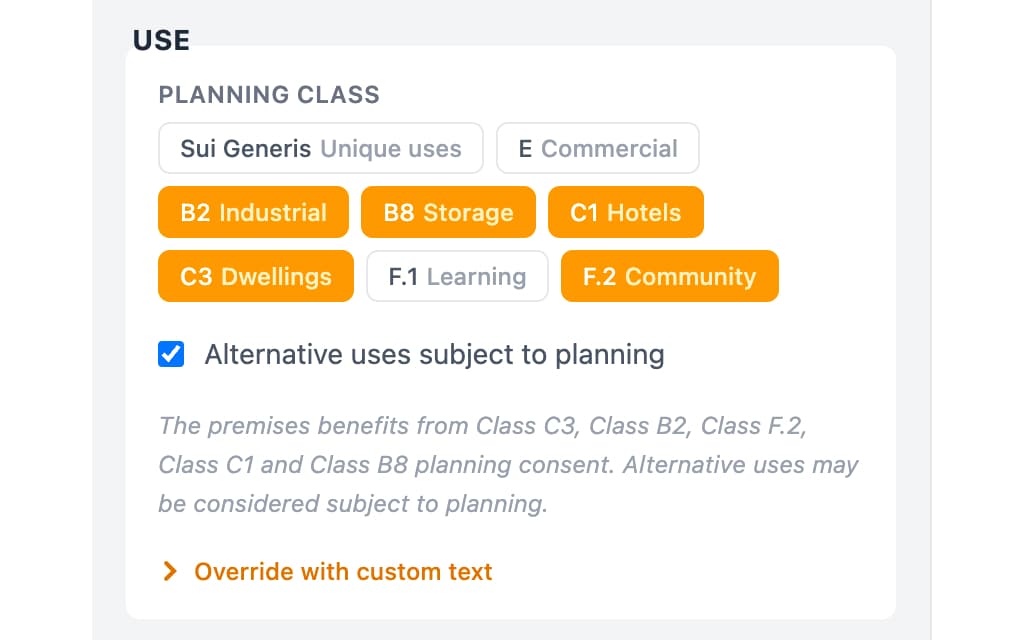Click the 'Unique uses' hint in Sui Generis
This screenshot has width=1024, height=640.
[390, 149]
